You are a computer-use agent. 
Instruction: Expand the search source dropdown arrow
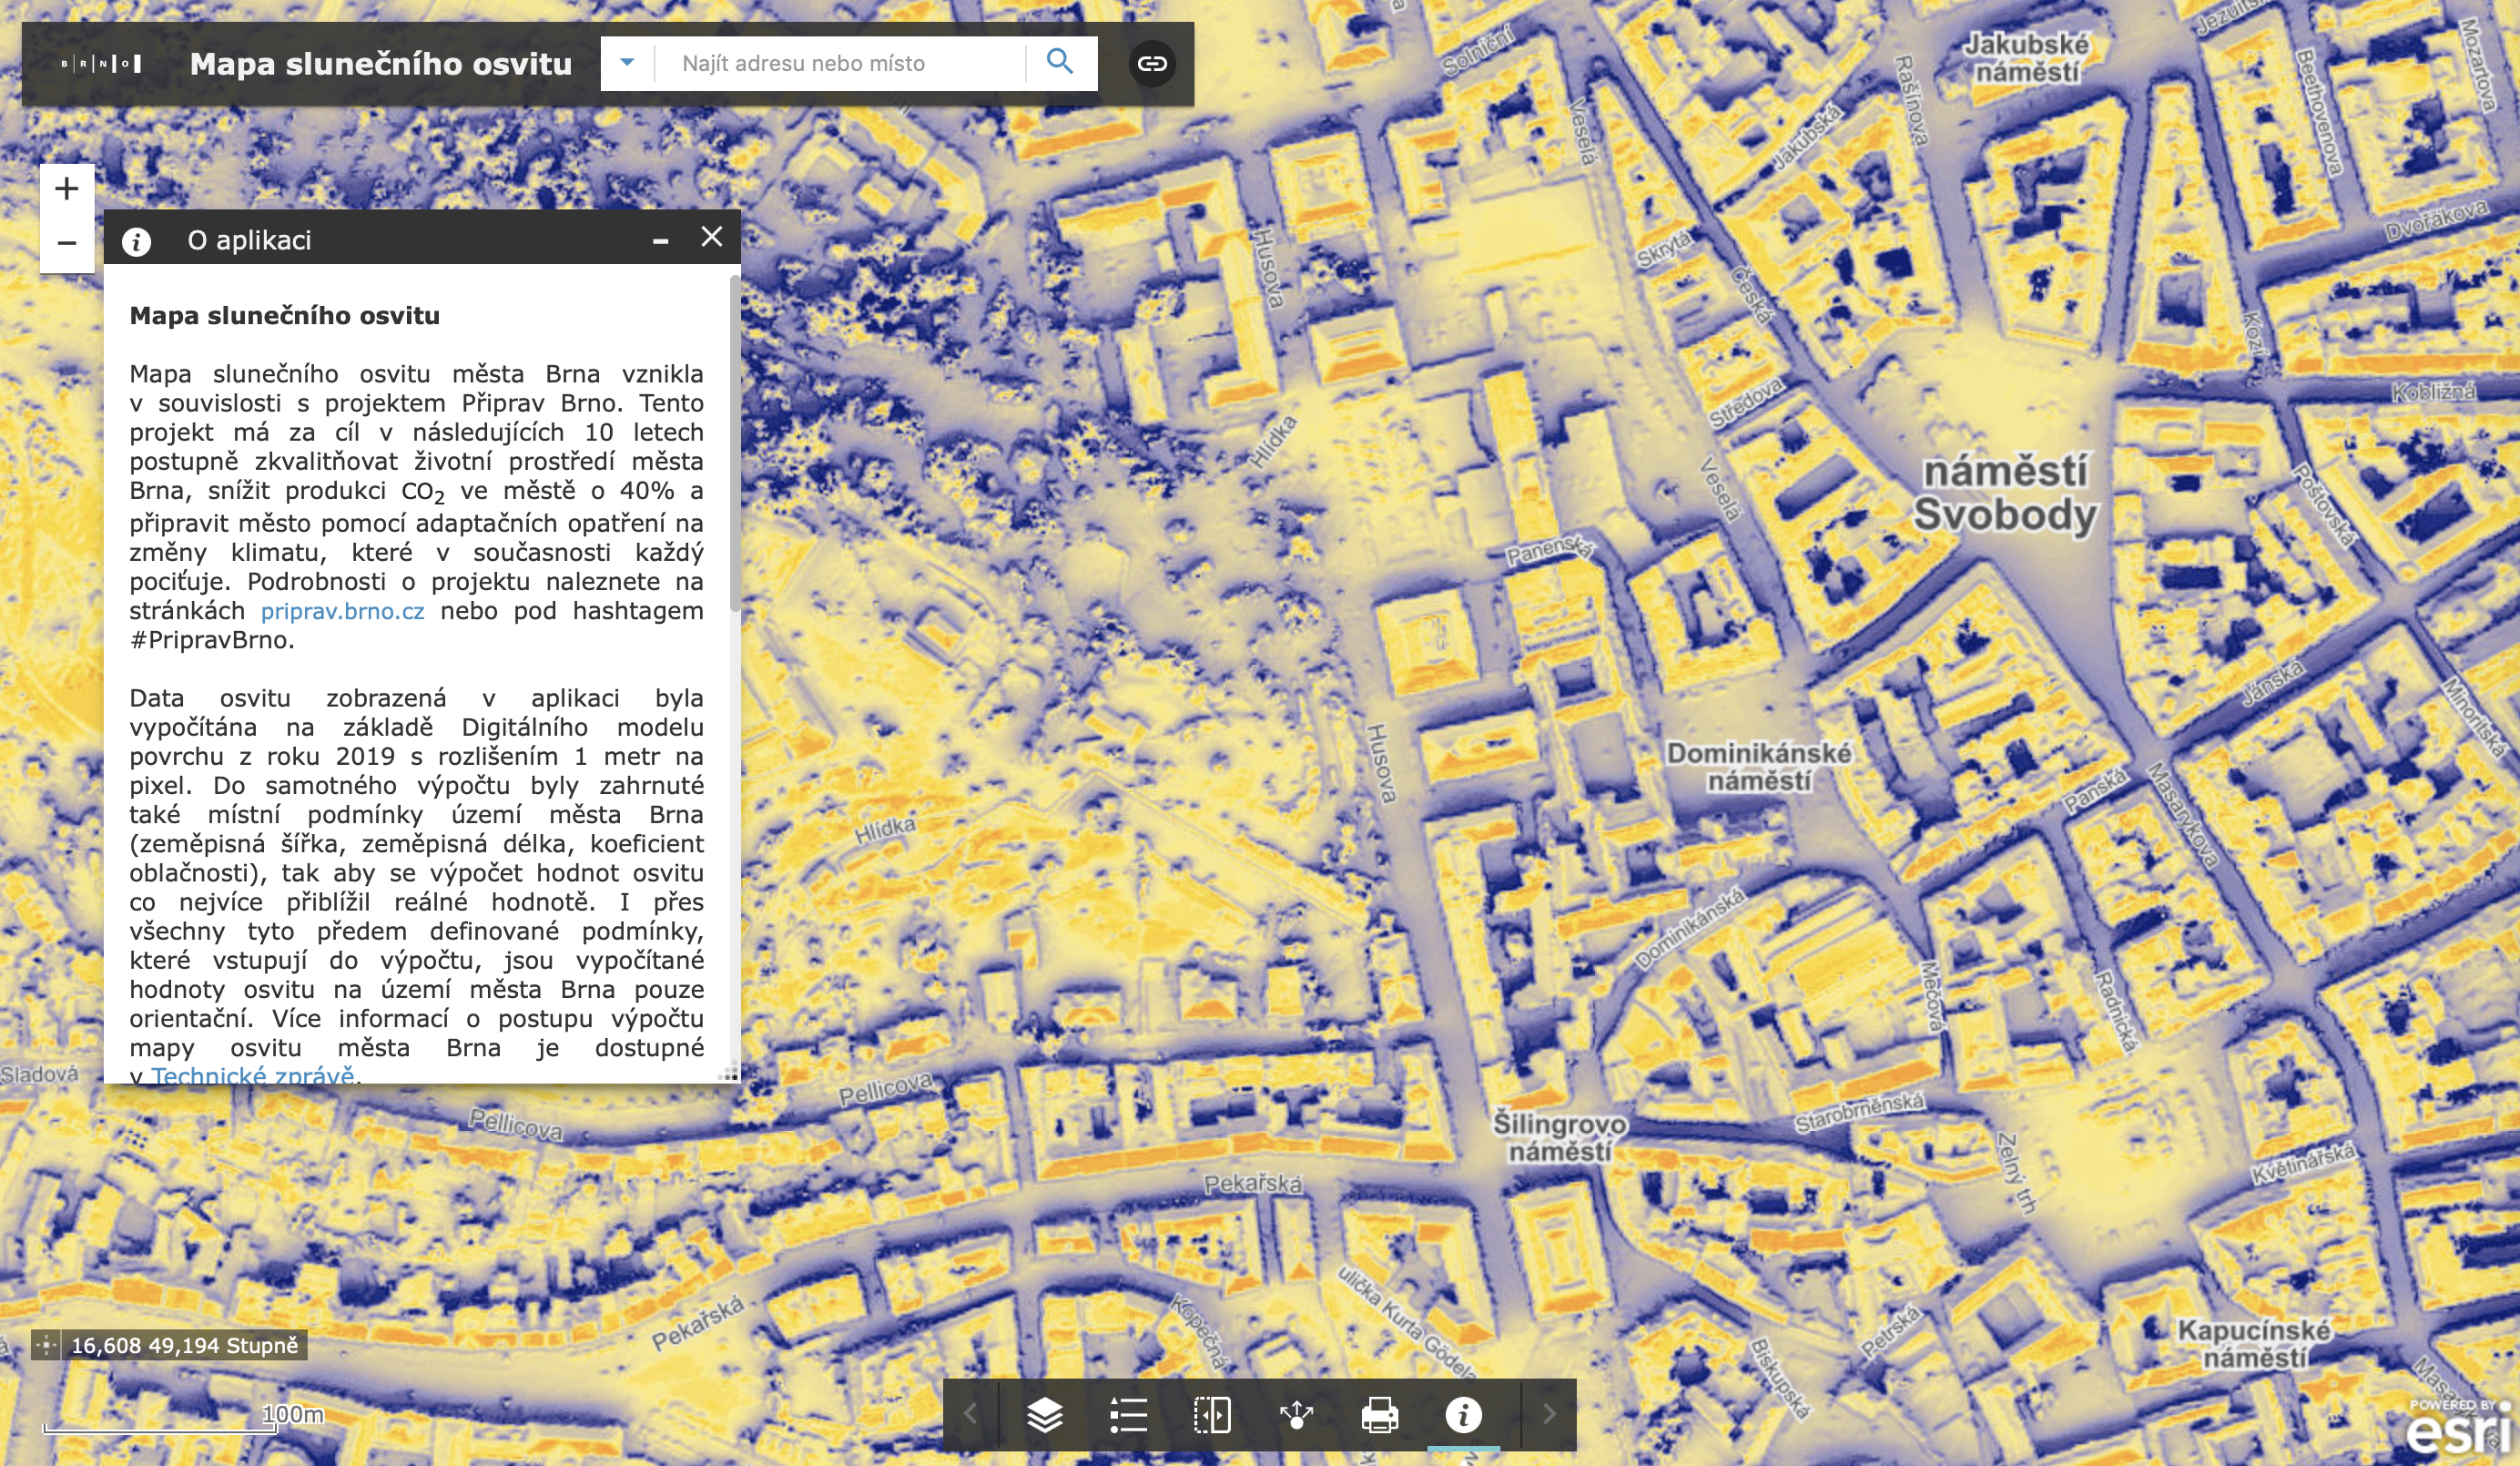(627, 63)
